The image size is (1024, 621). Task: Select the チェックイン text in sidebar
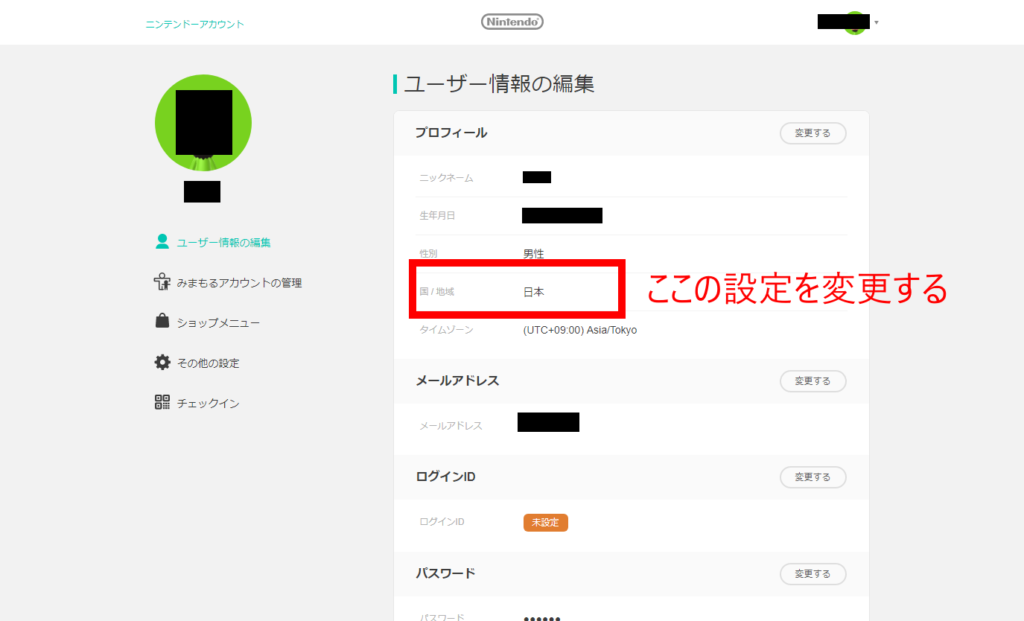tap(208, 403)
